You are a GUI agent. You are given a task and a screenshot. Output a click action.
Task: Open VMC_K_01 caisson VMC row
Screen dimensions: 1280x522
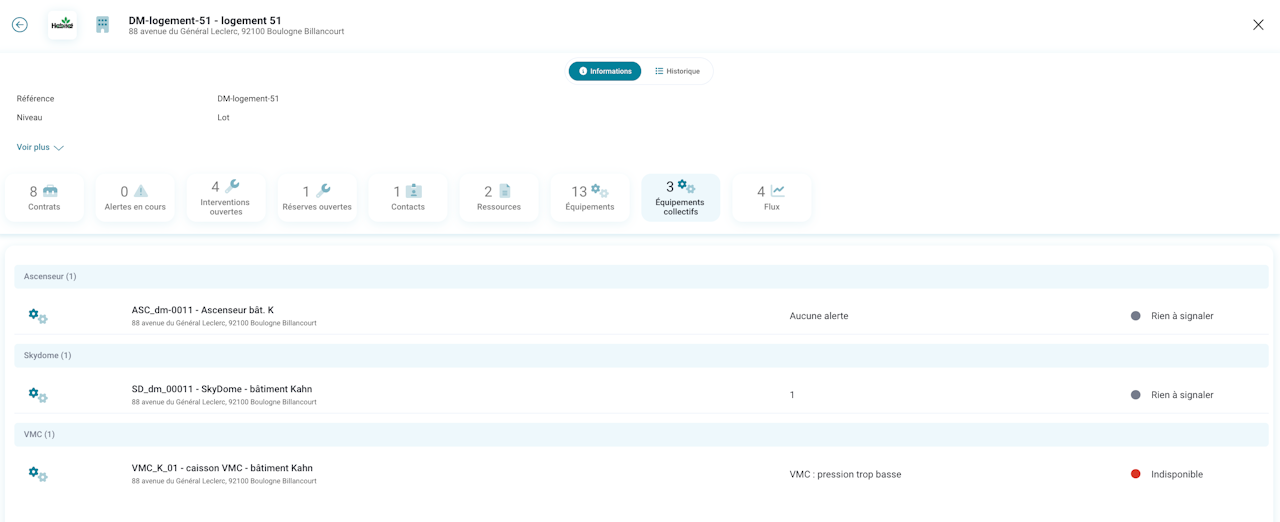click(x=641, y=473)
